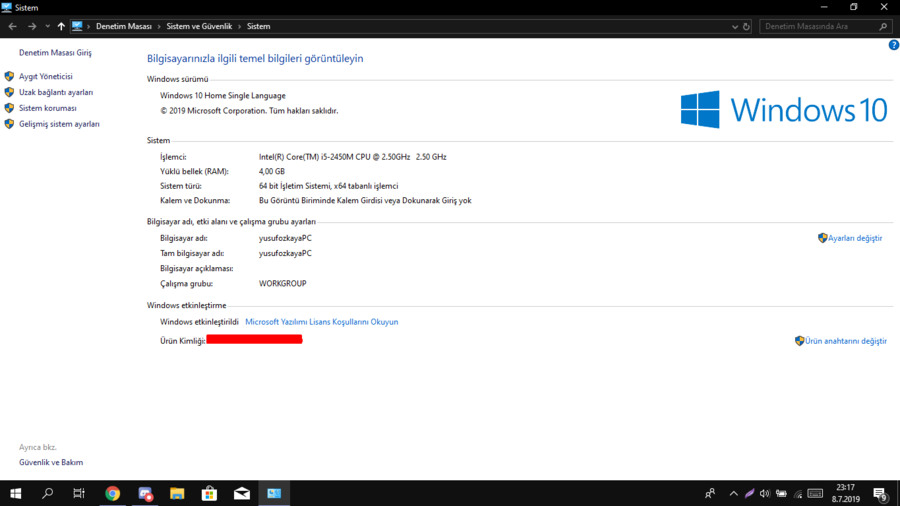This screenshot has width=900, height=506.
Task: Open recent locations dropdown arrow
Action: point(48,26)
